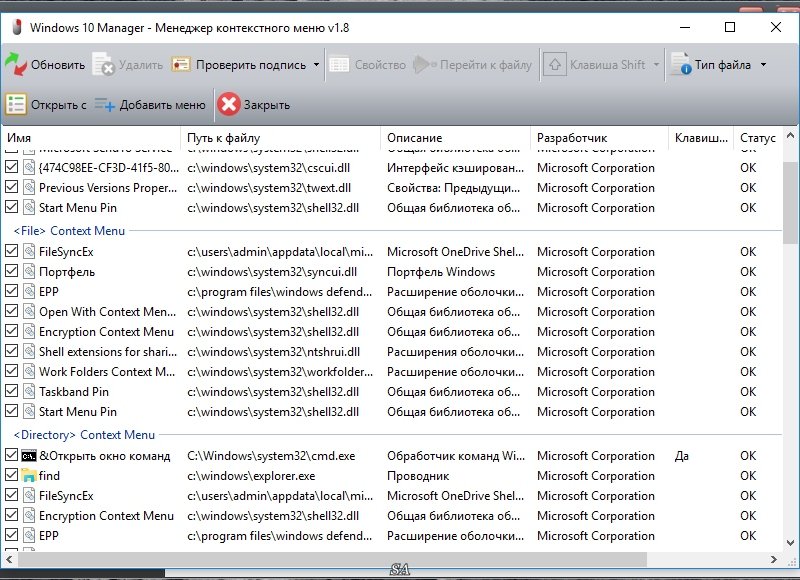Image resolution: width=800 pixels, height=580 pixels.
Task: Click the file icon beside {474C98EE-CF3D-41f5-80...
Action: [x=29, y=168]
